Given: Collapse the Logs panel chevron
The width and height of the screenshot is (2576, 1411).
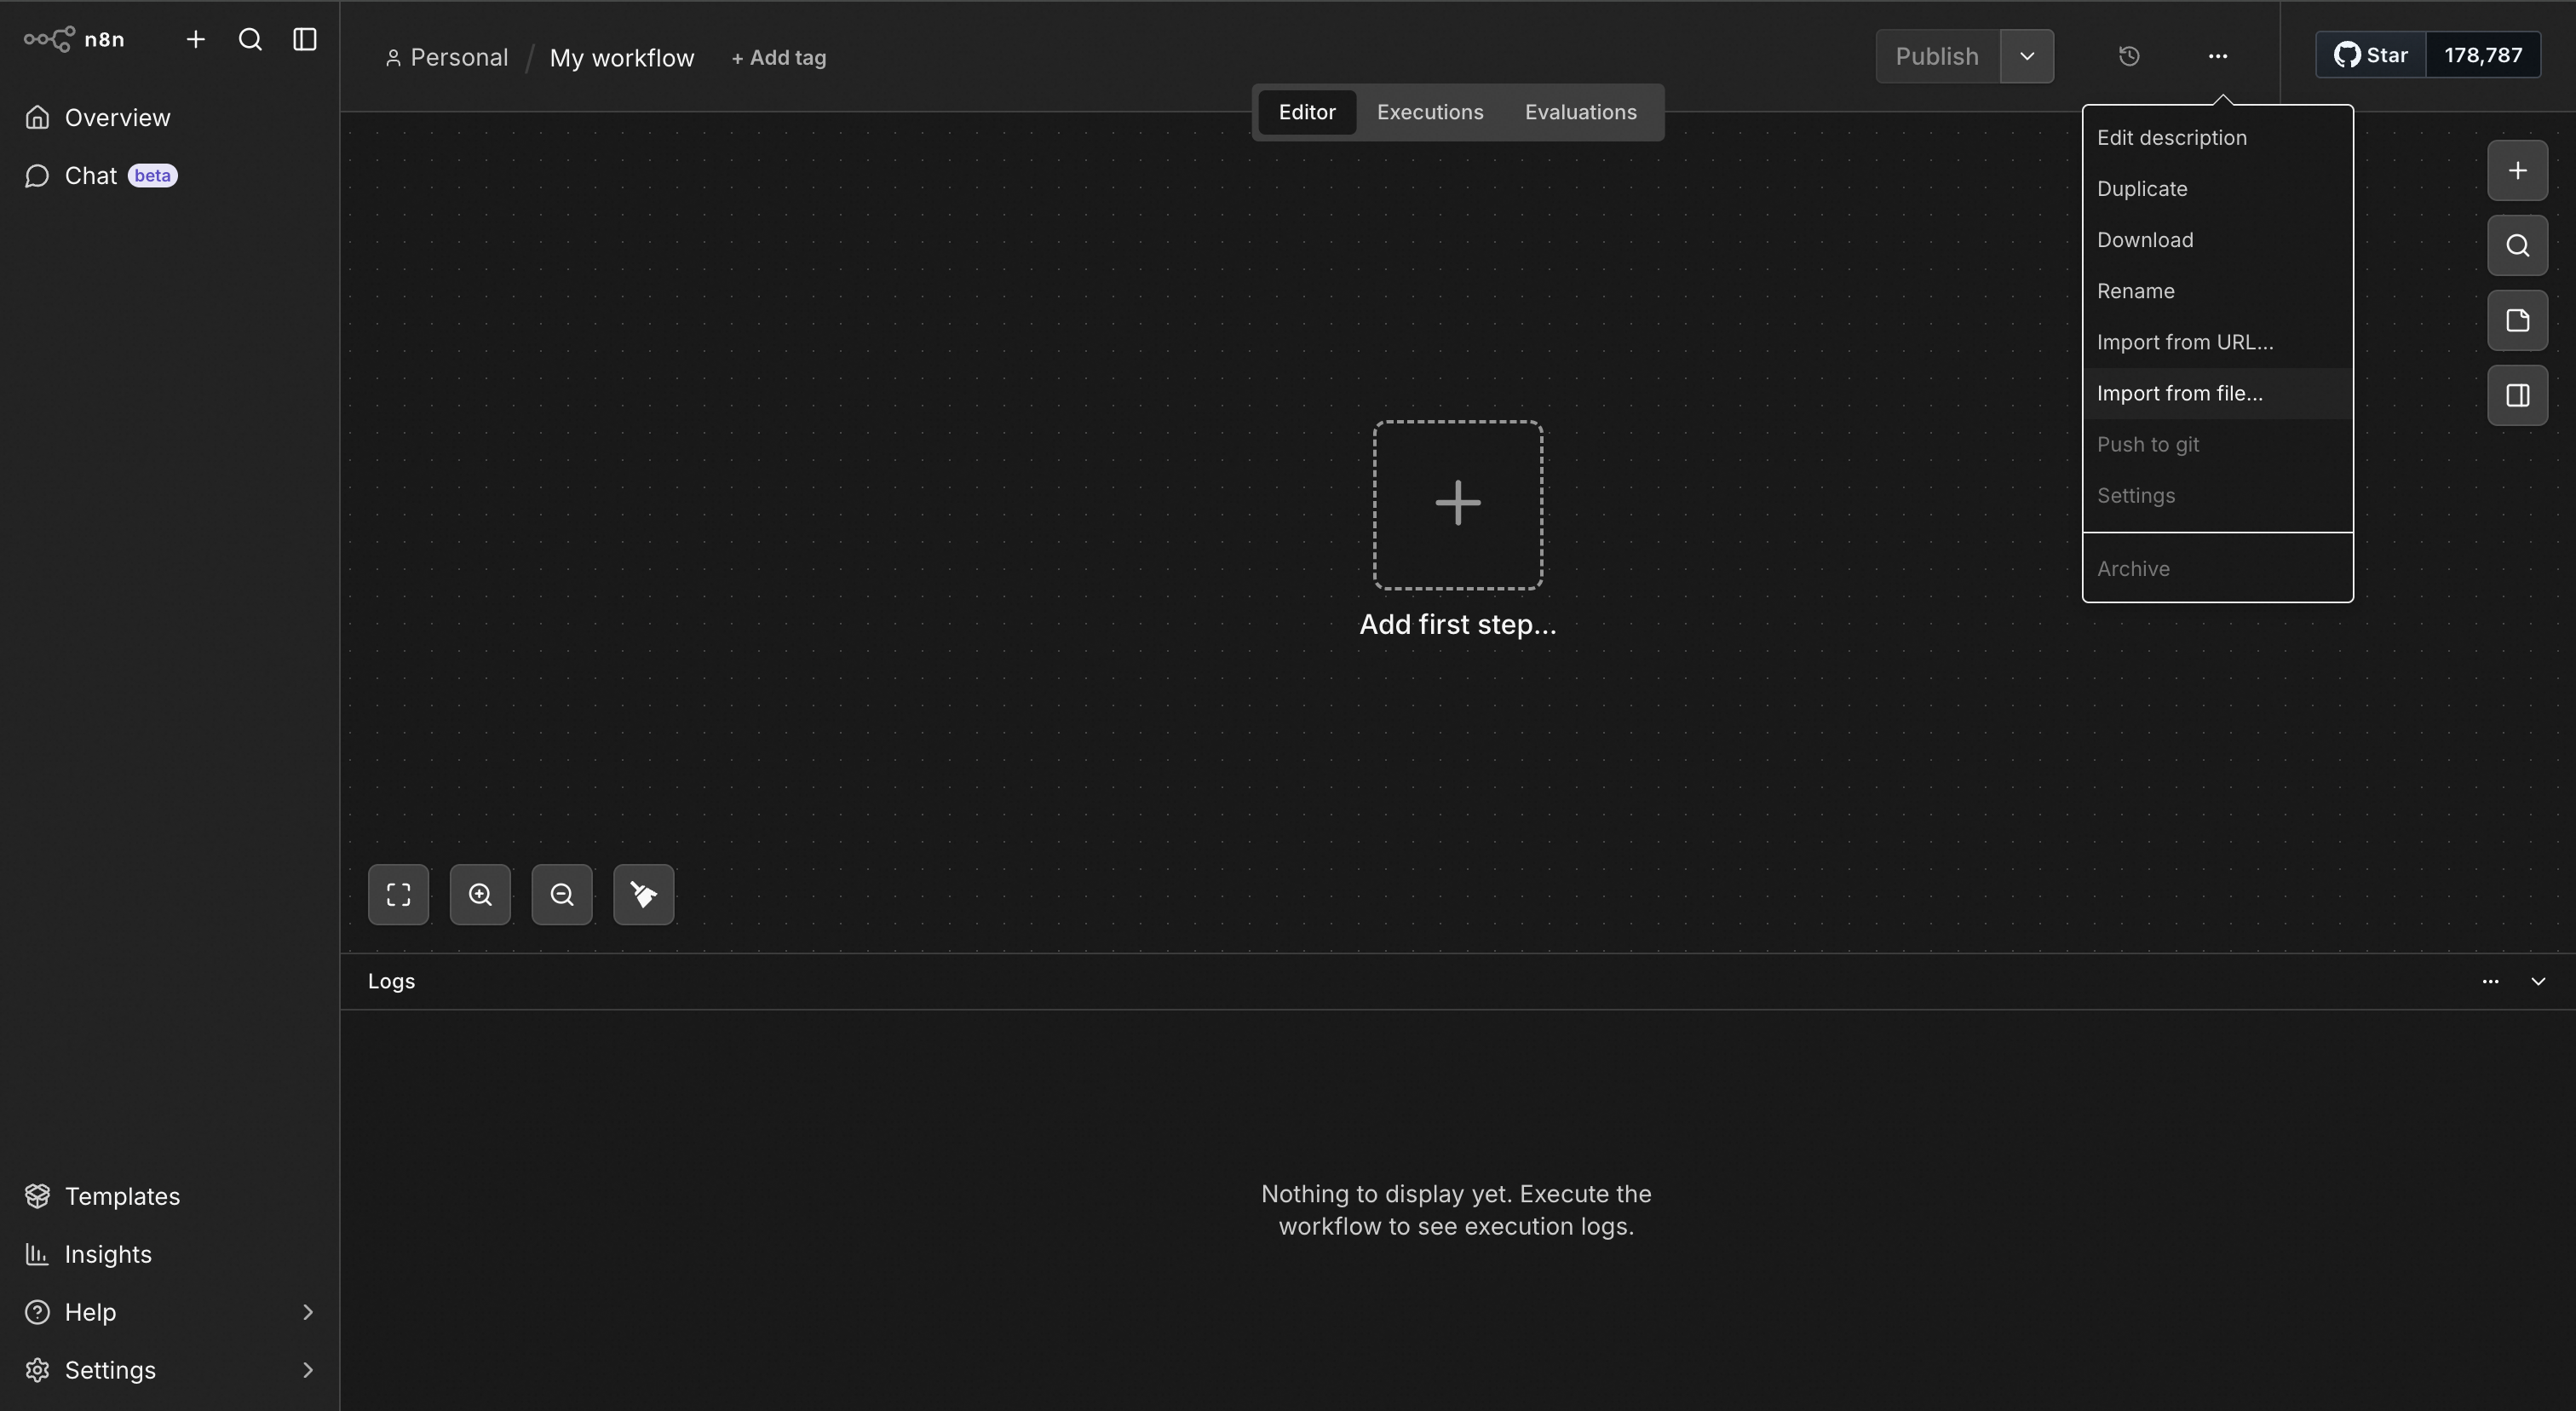Looking at the screenshot, I should pos(2538,981).
